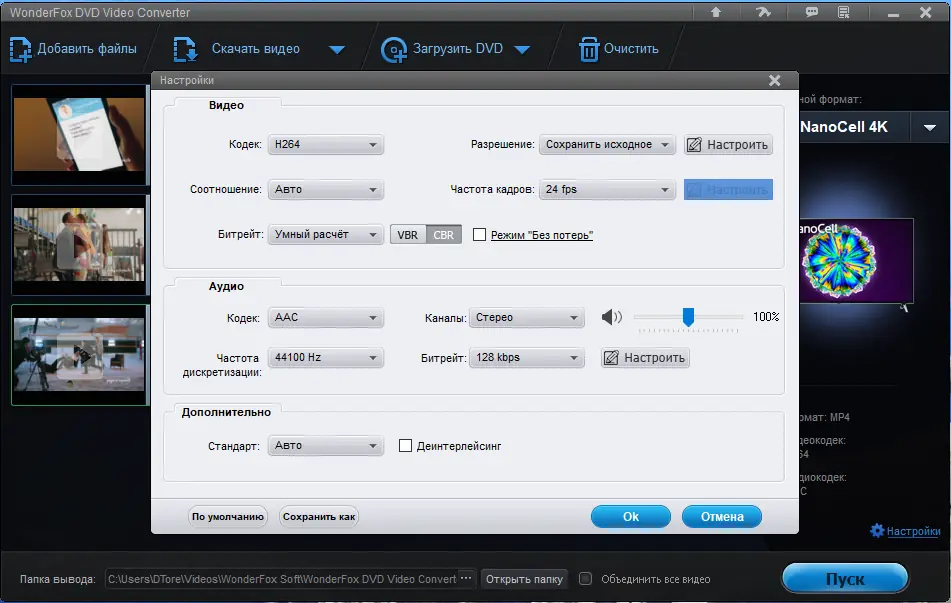951x603 pixels.
Task: Open the Частота кадров 24 fps dropdown
Action: pyautogui.click(x=607, y=189)
